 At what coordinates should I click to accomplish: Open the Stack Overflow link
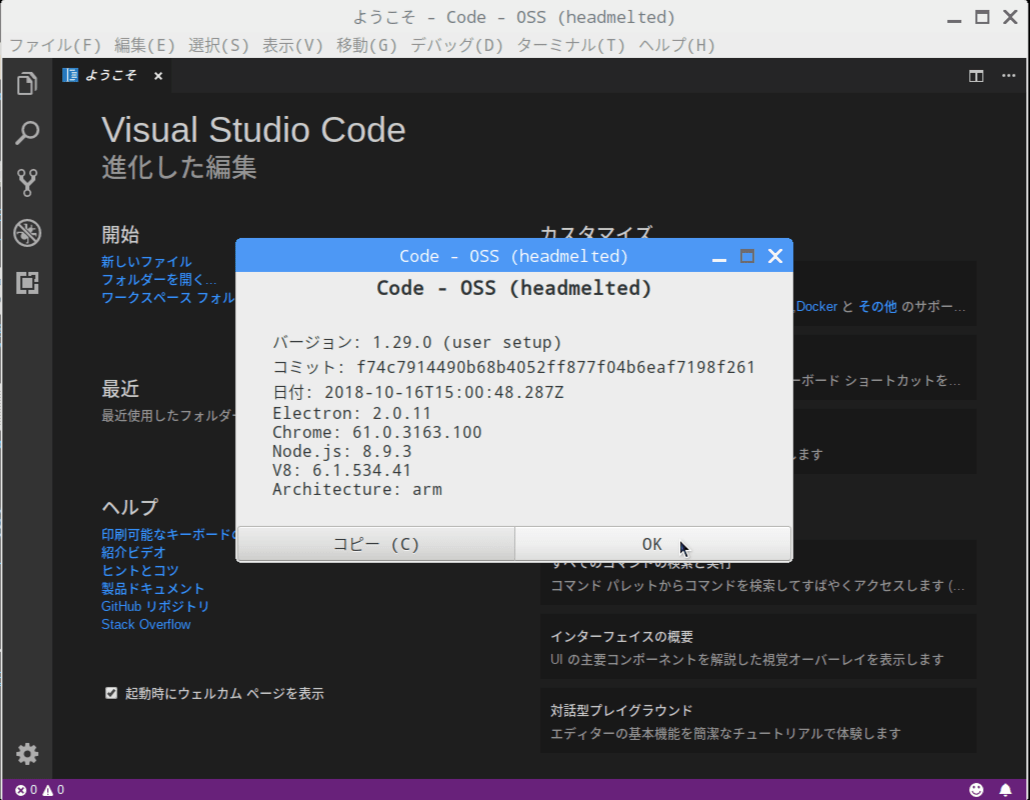(x=146, y=624)
